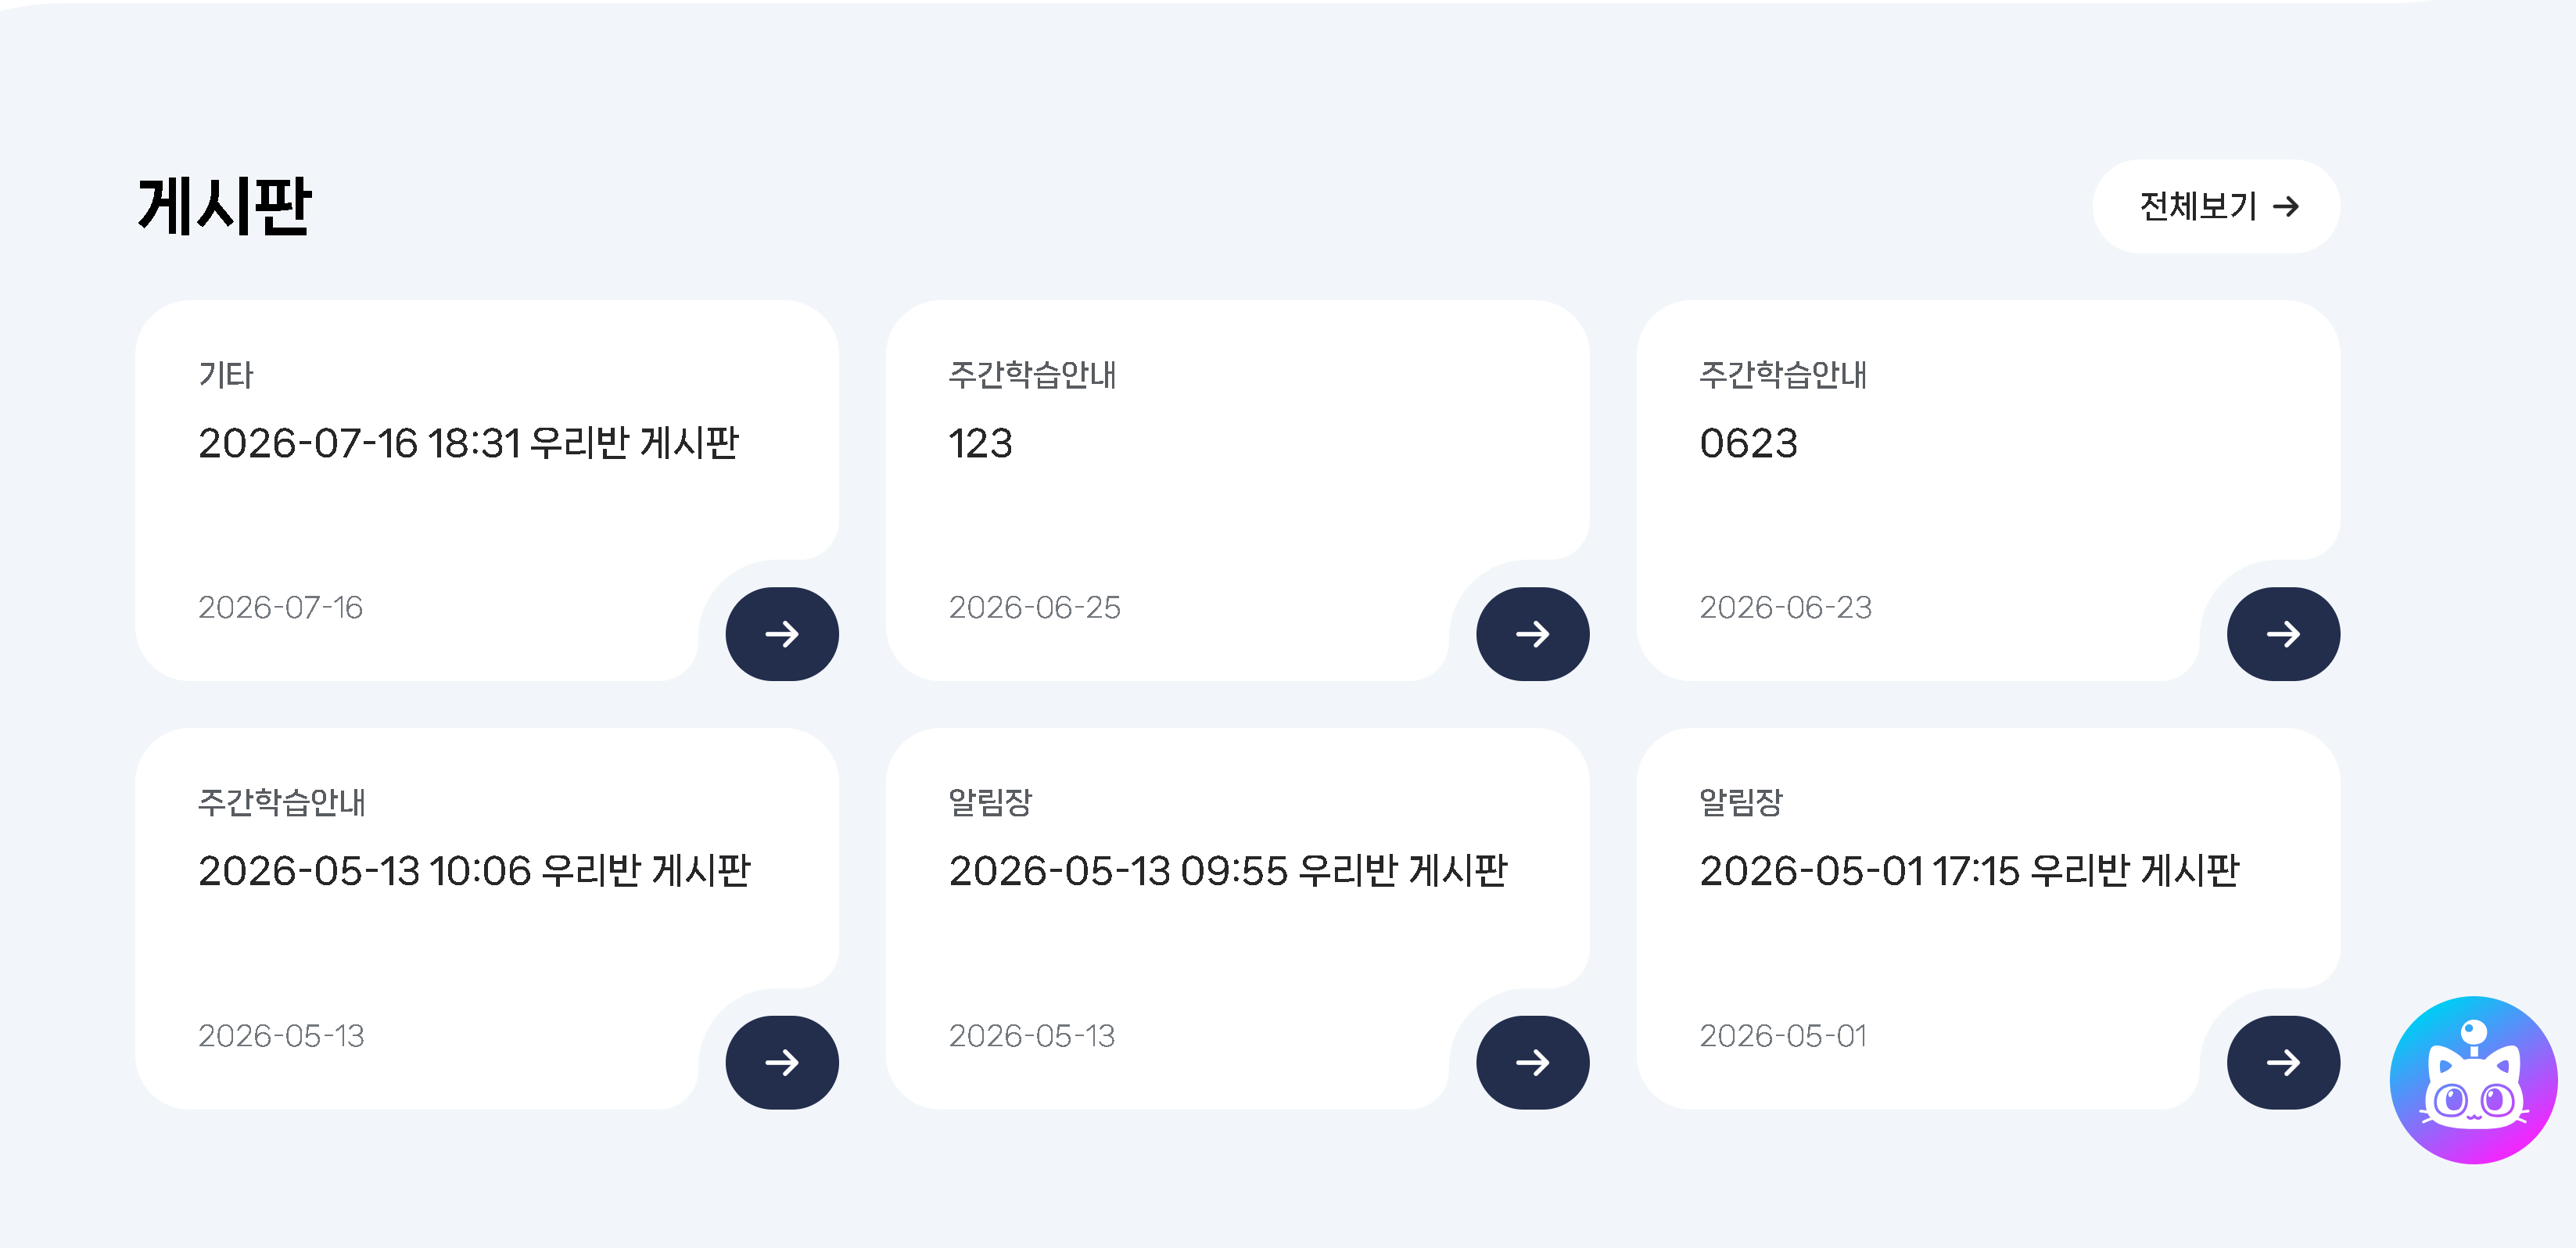Click arrow icon on 2026-05-13 10:06 card
The image size is (2576, 1248).
[782, 1062]
